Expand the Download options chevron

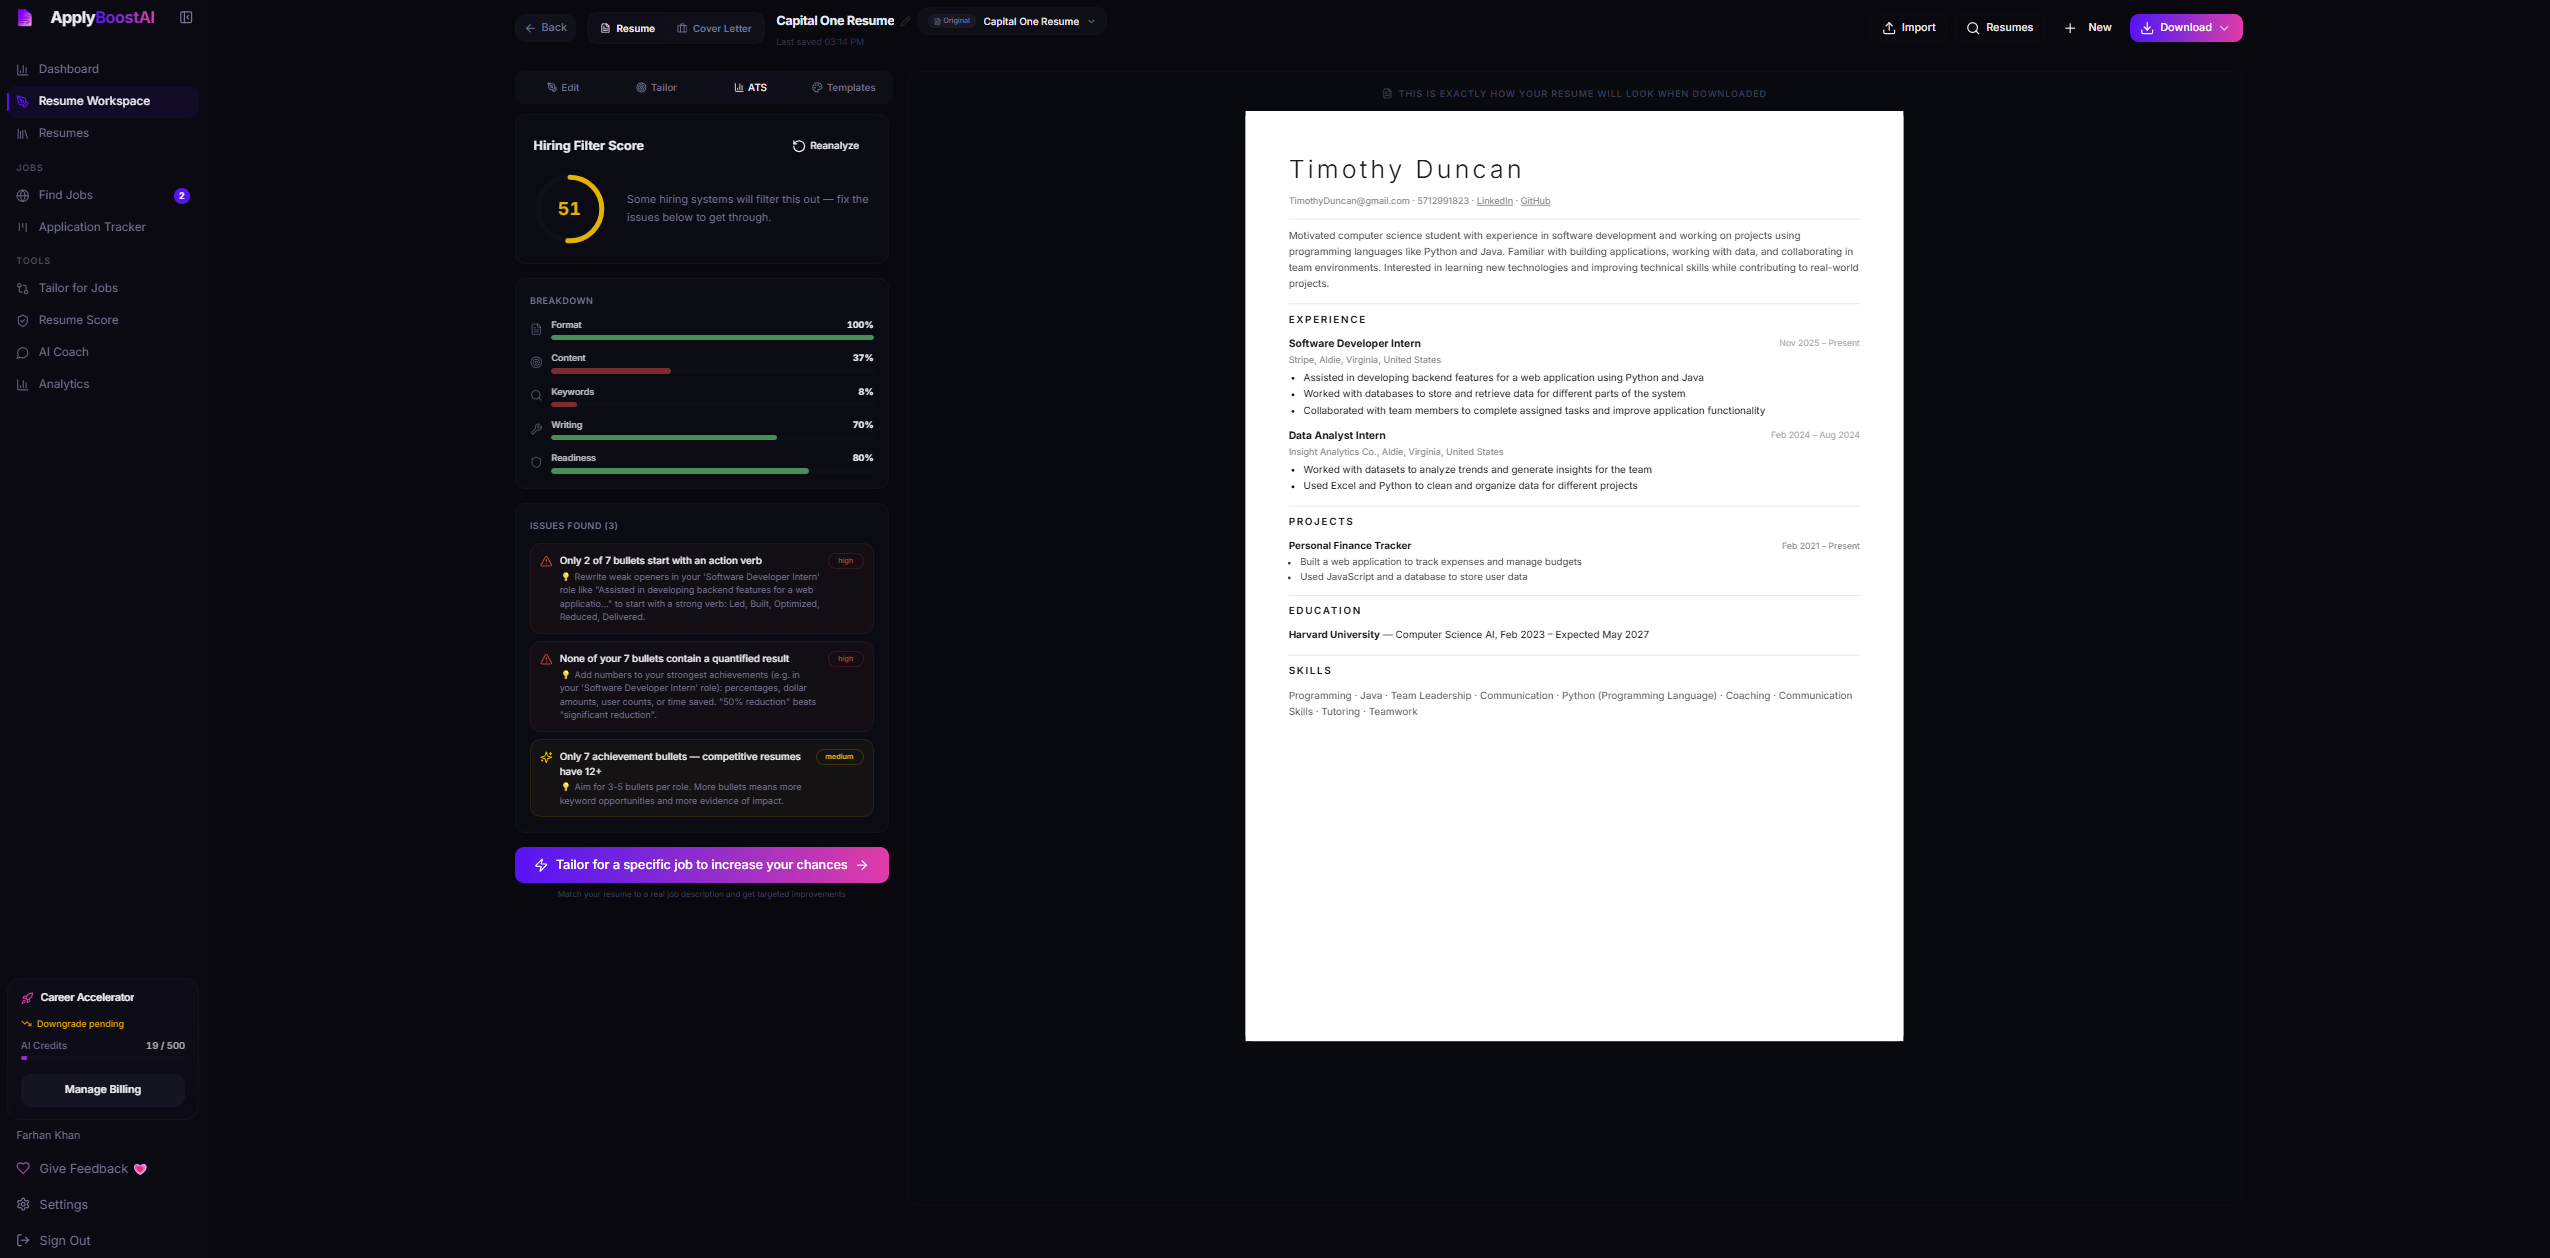[2224, 28]
